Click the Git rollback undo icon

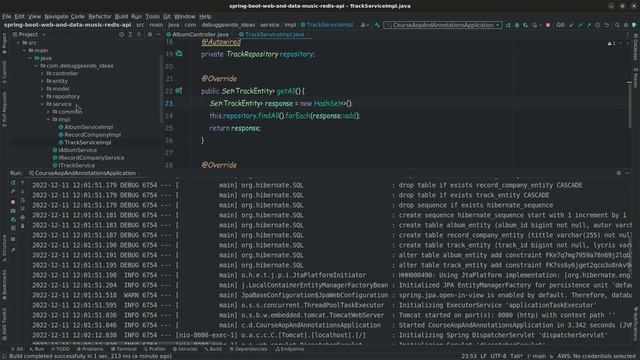[x=606, y=25]
